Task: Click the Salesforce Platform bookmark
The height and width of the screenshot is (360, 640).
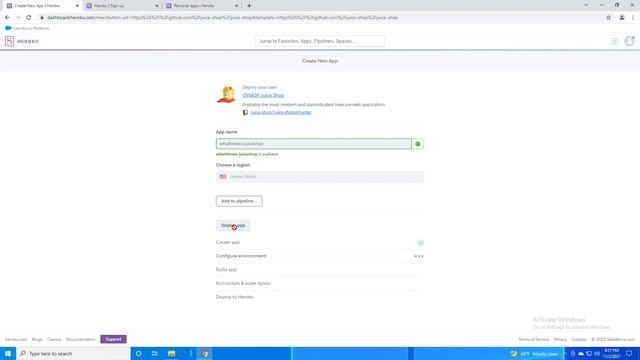Action: [27, 28]
